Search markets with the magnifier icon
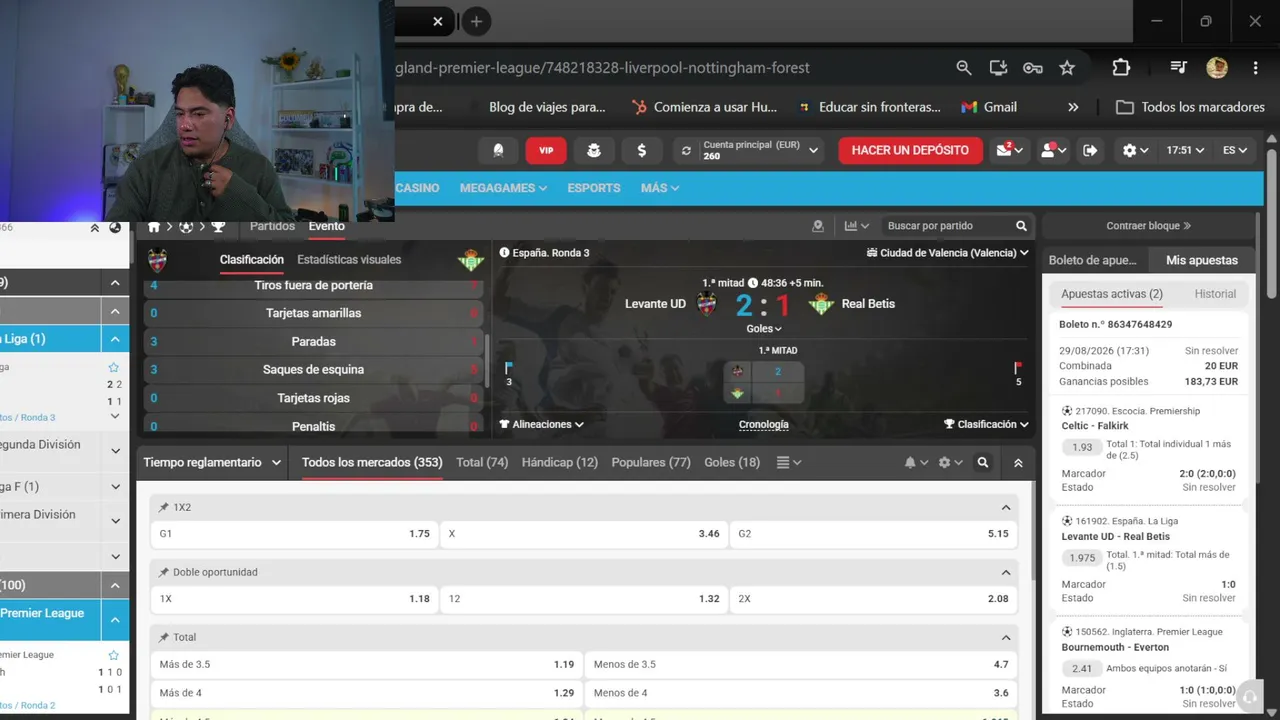Image resolution: width=1280 pixels, height=720 pixels. 983,463
